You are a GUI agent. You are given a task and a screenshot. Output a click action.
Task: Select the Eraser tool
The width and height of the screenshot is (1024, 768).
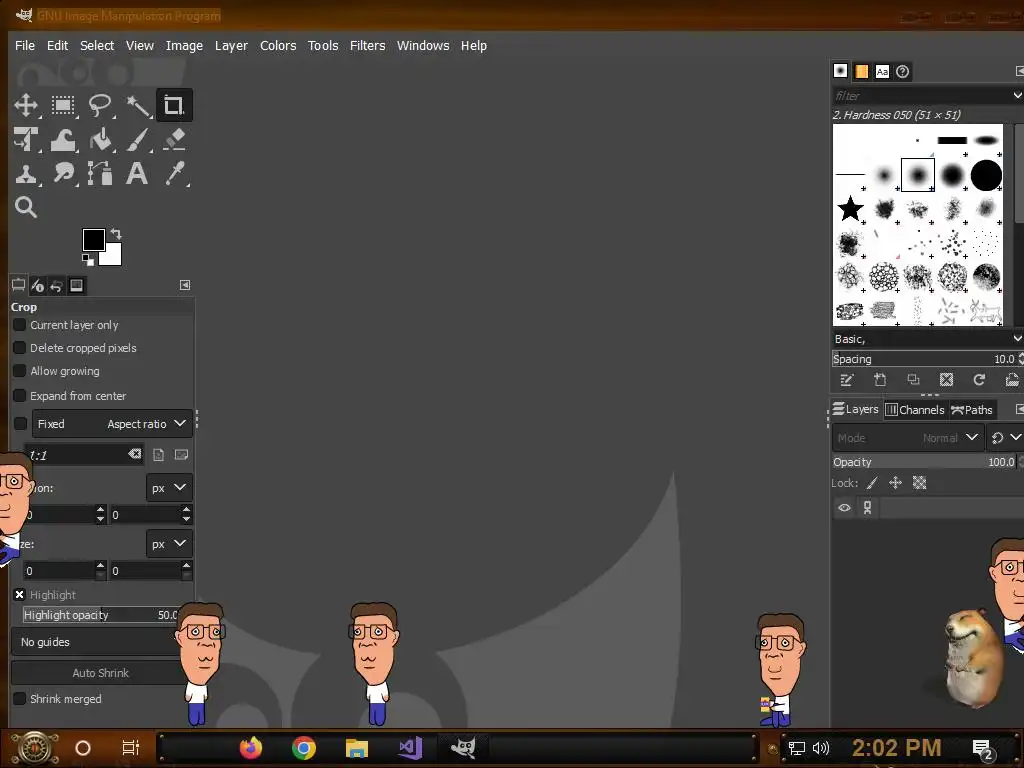point(174,140)
